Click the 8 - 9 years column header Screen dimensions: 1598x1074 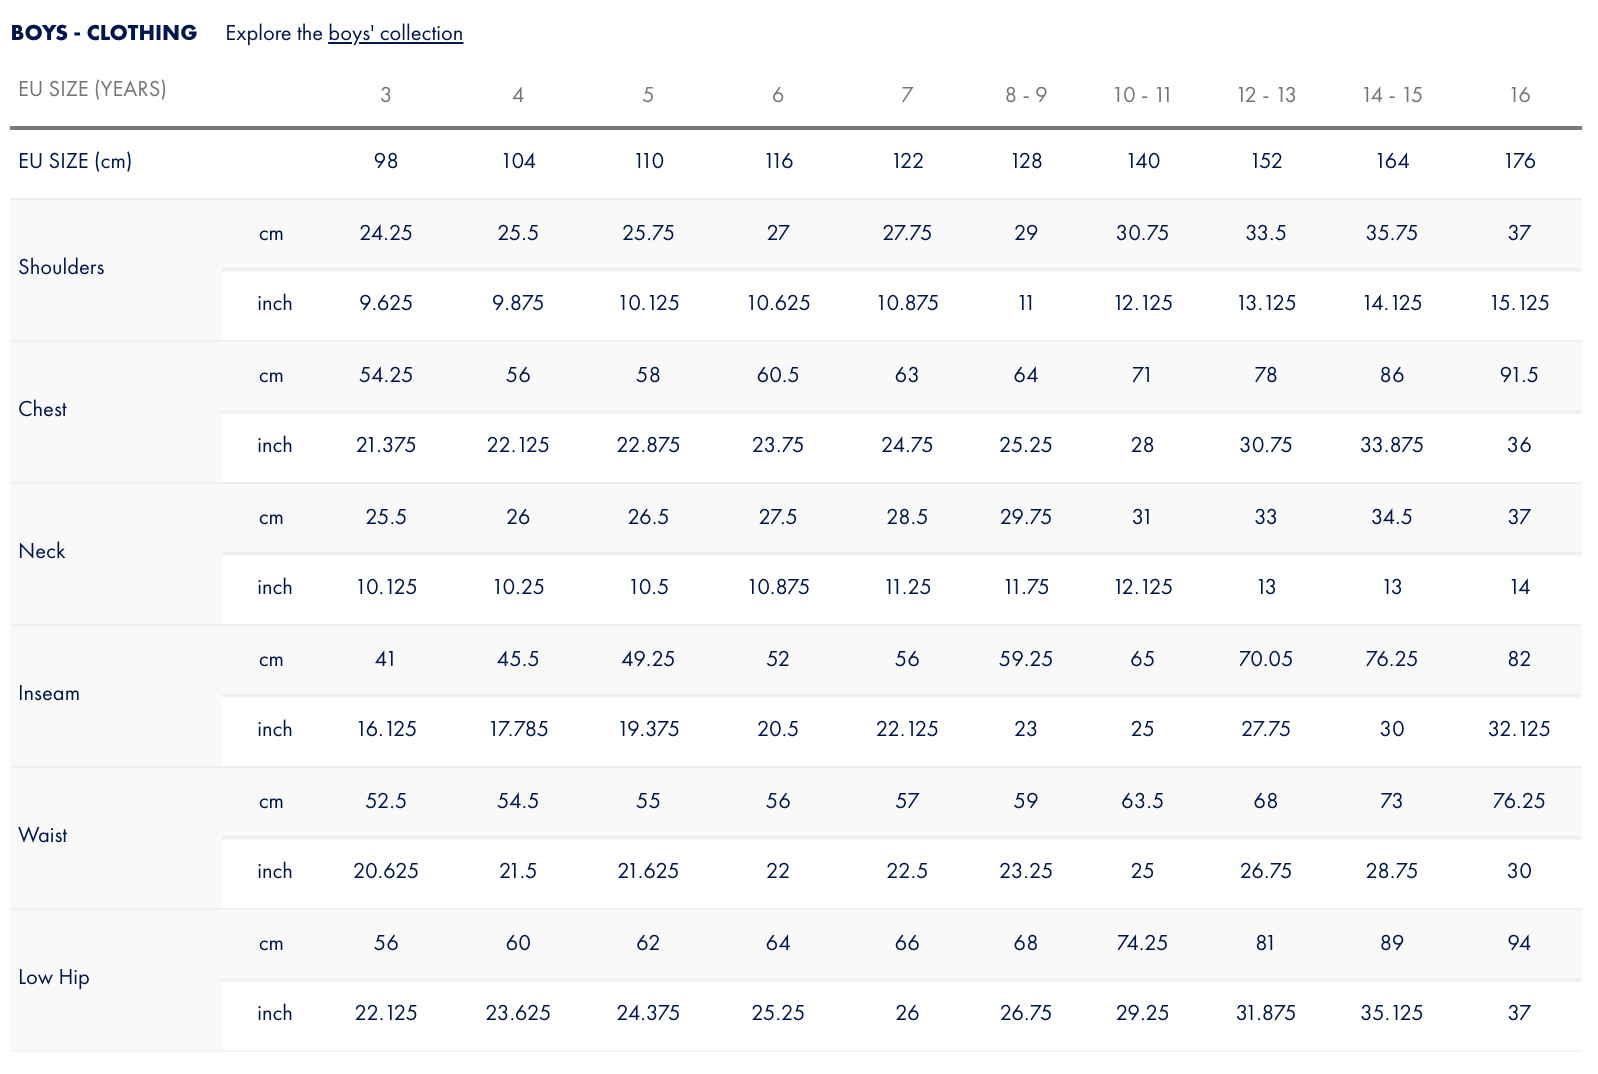pyautogui.click(x=1026, y=95)
